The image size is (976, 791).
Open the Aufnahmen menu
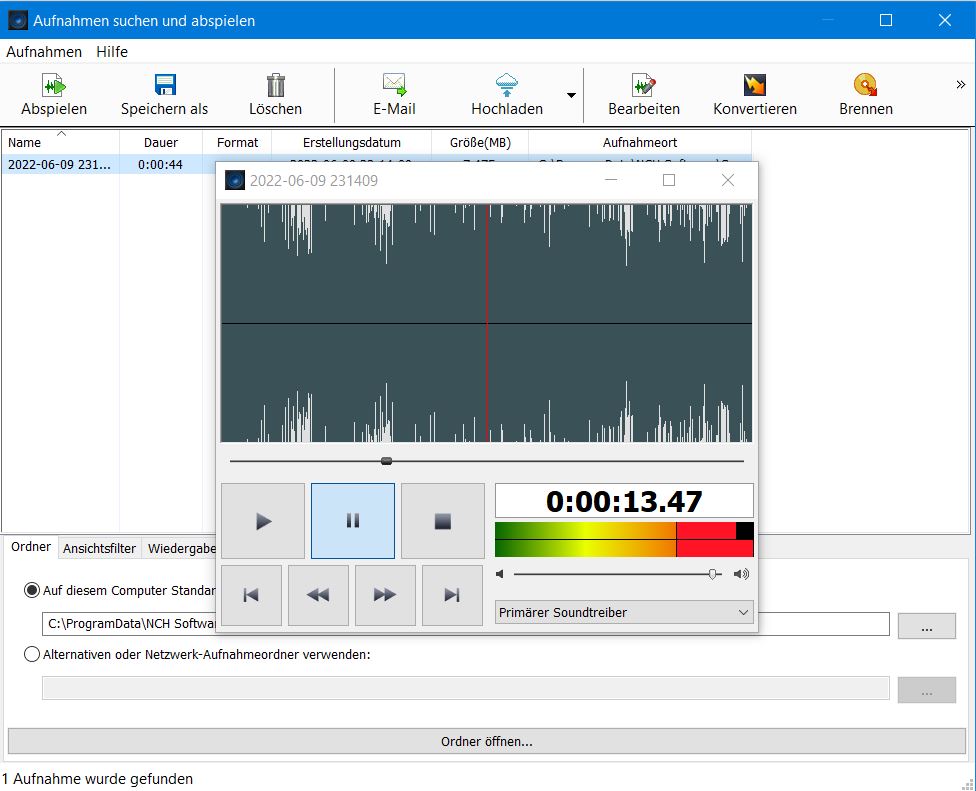coord(44,51)
